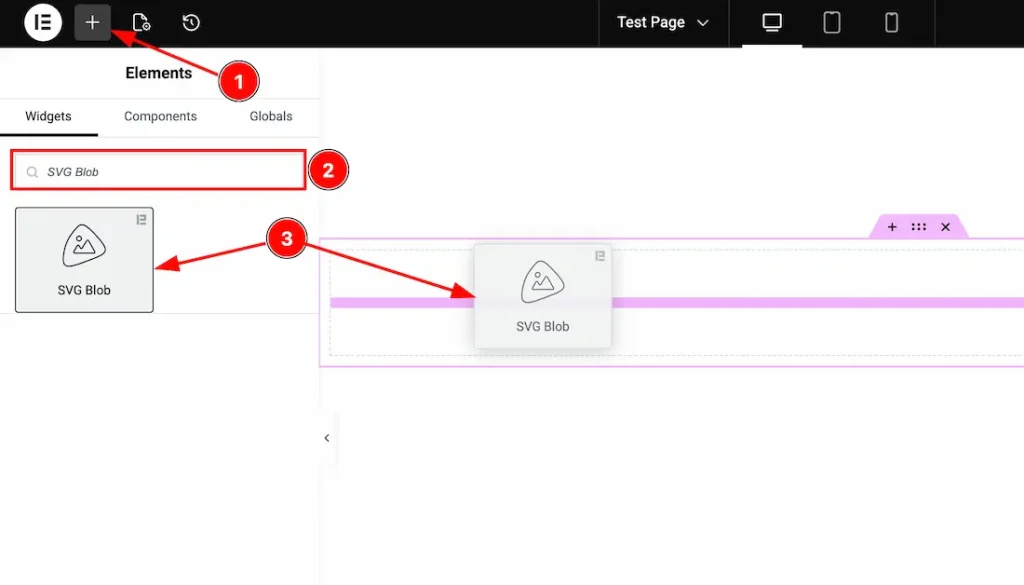Delete the container with the X handle
The image size is (1024, 585).
tap(945, 226)
